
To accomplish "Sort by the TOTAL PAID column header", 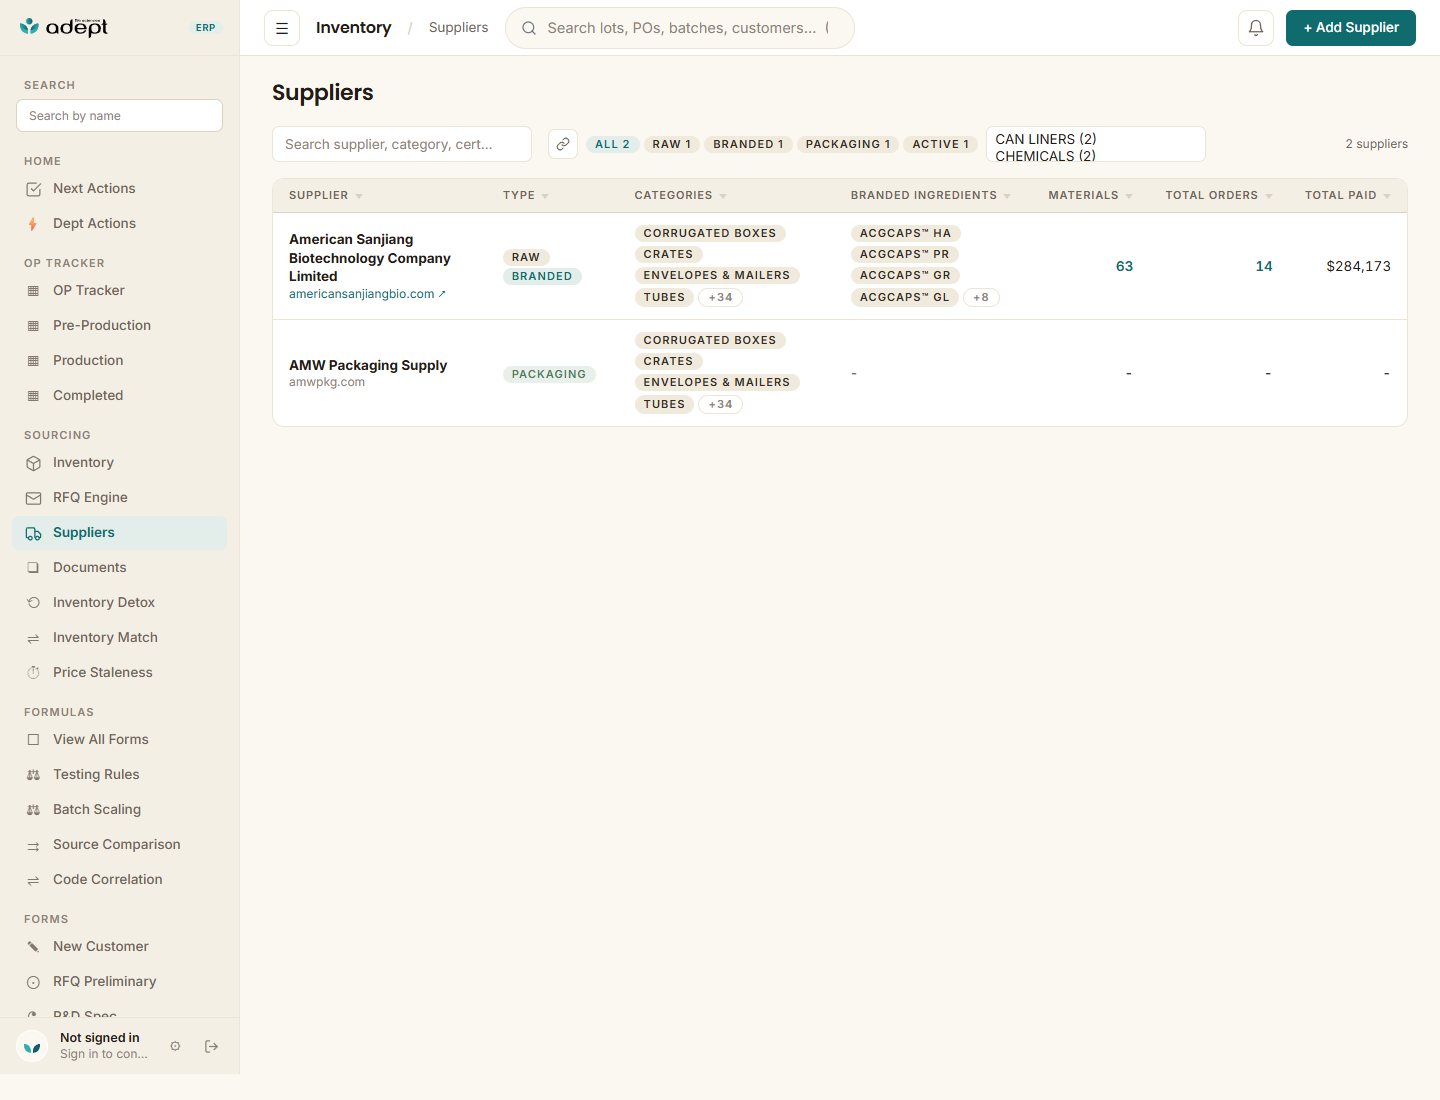I will click(1348, 196).
